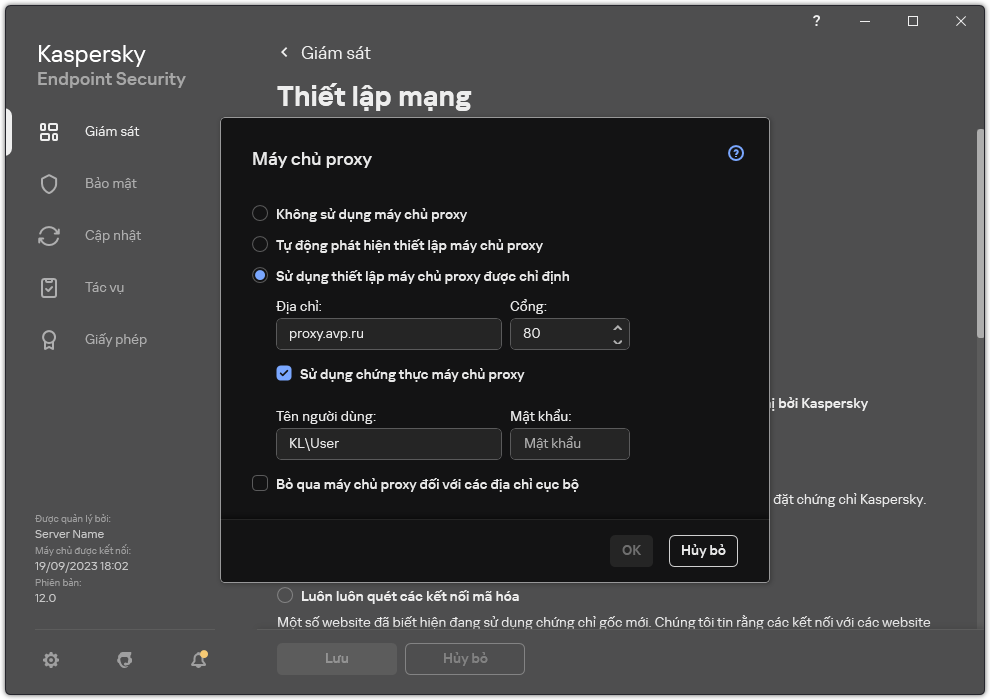Decrease port value with down arrow
The width and height of the screenshot is (990, 700).
618,340
